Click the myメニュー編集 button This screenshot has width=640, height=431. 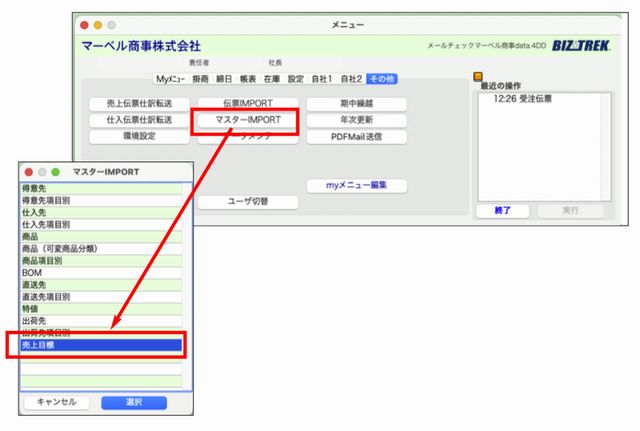[356, 185]
